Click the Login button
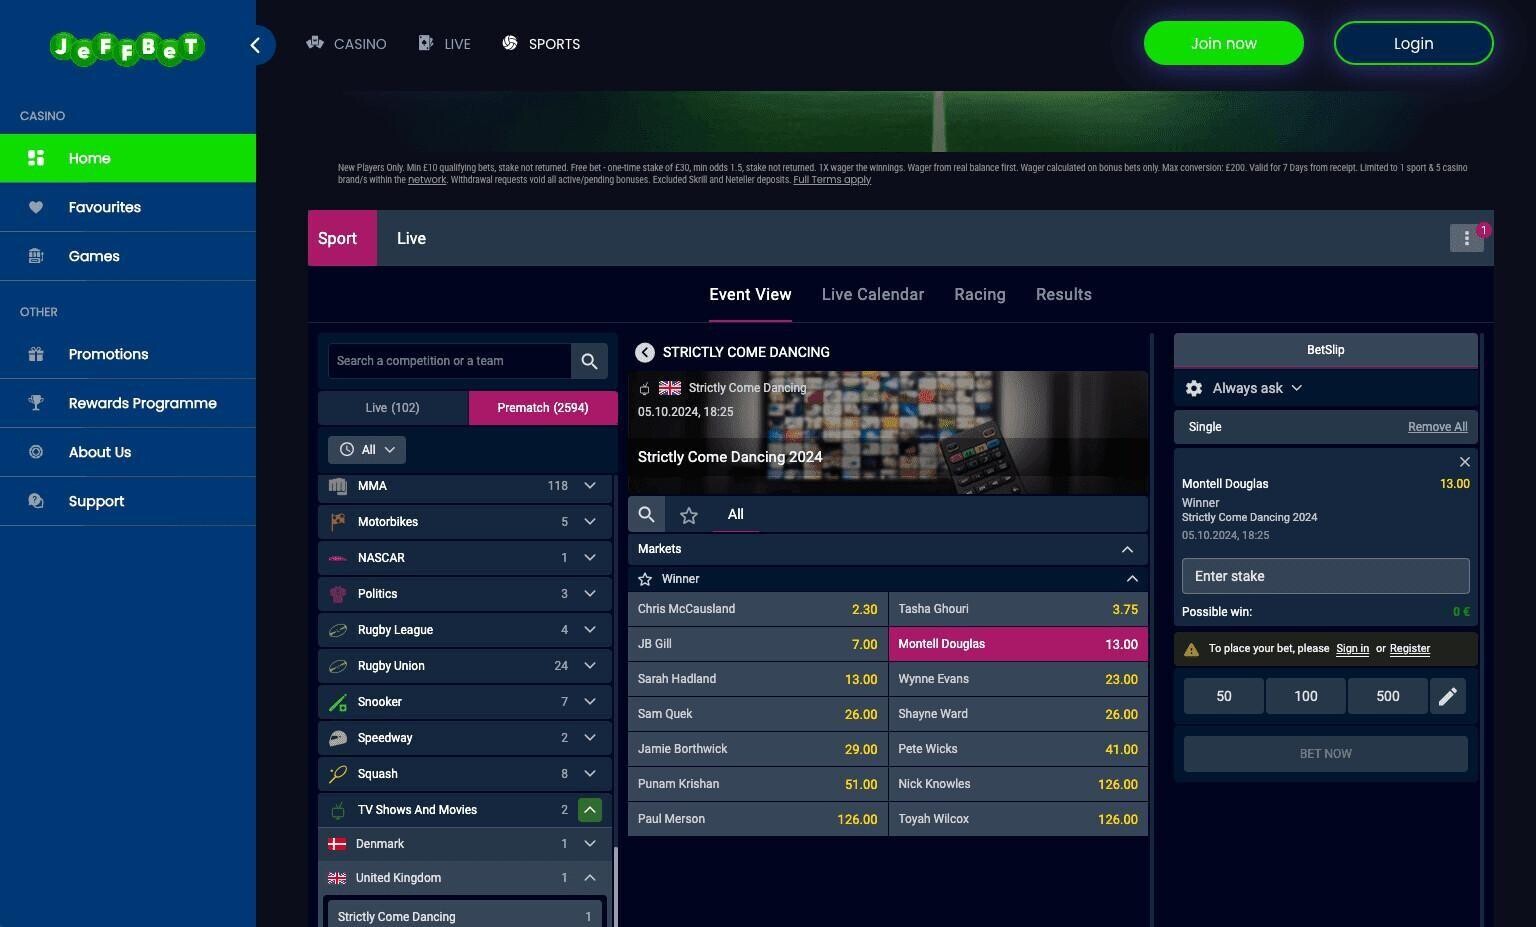 click(x=1414, y=43)
